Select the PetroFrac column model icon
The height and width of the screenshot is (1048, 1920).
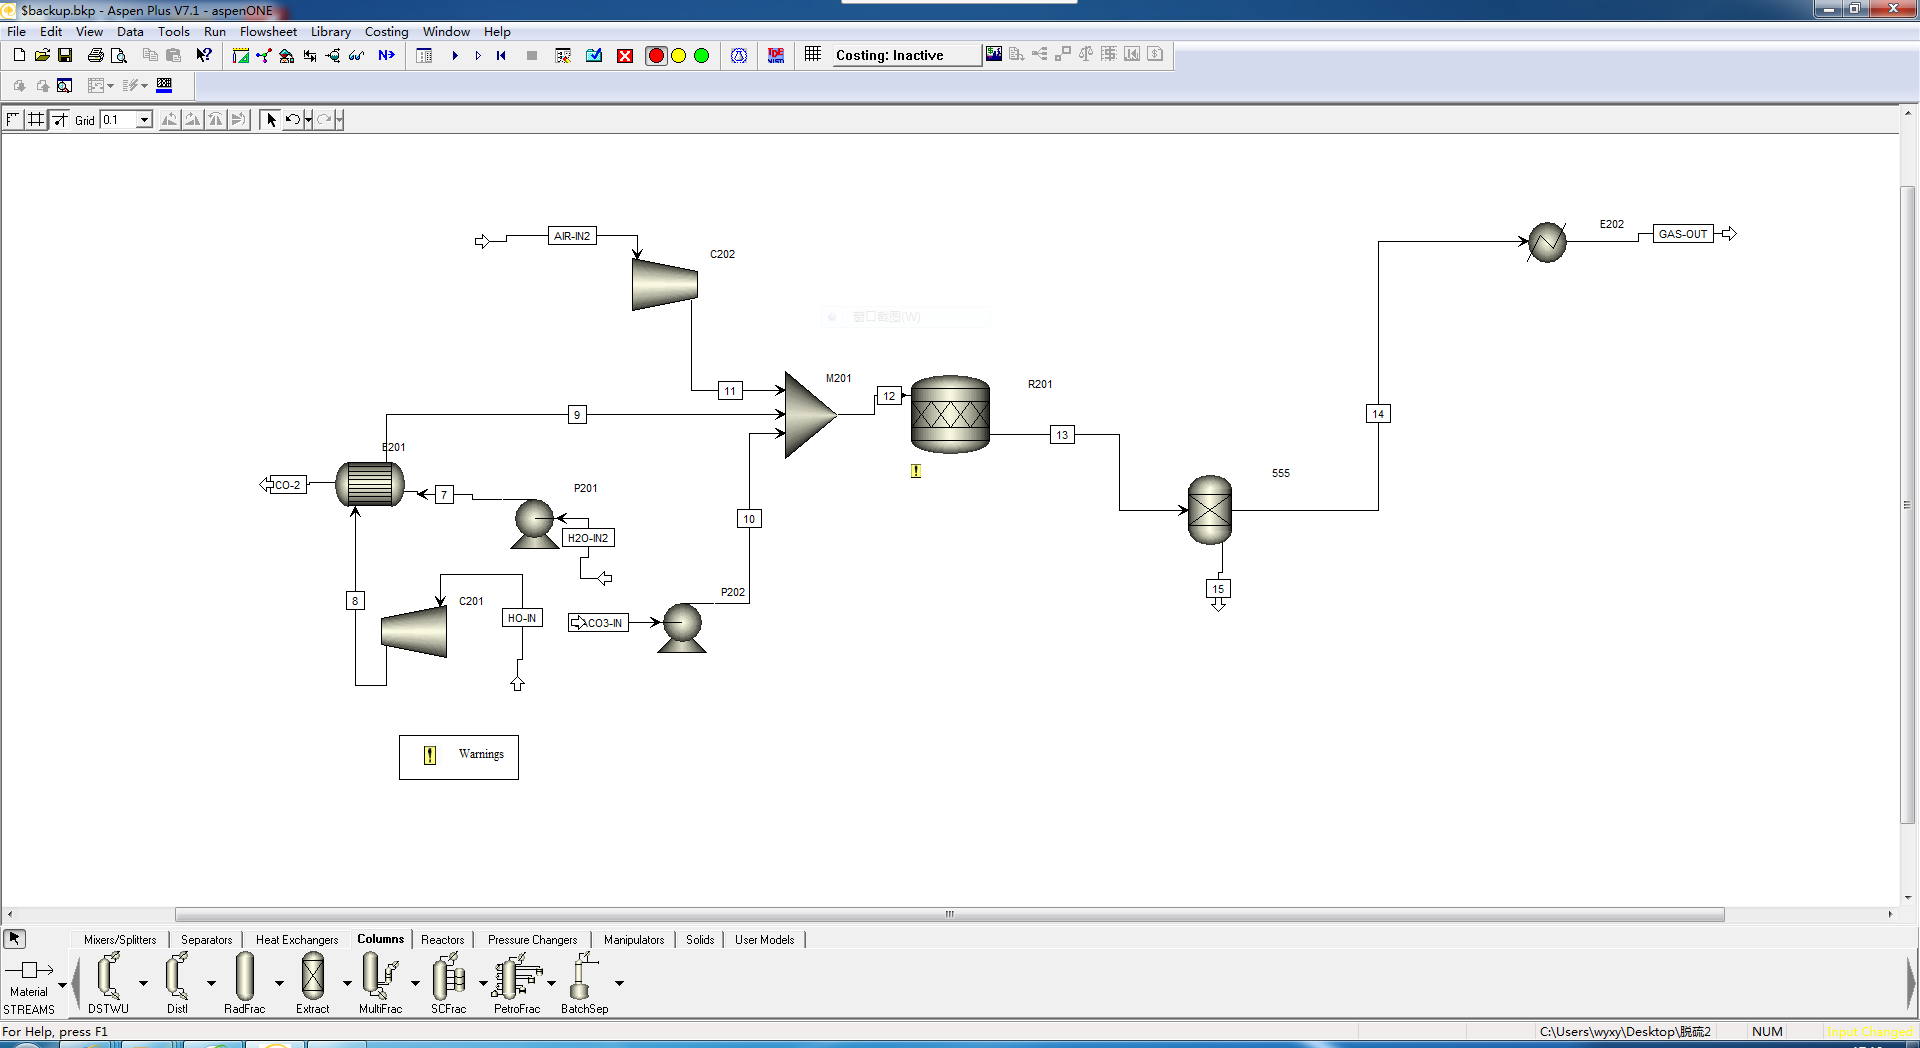[517, 976]
